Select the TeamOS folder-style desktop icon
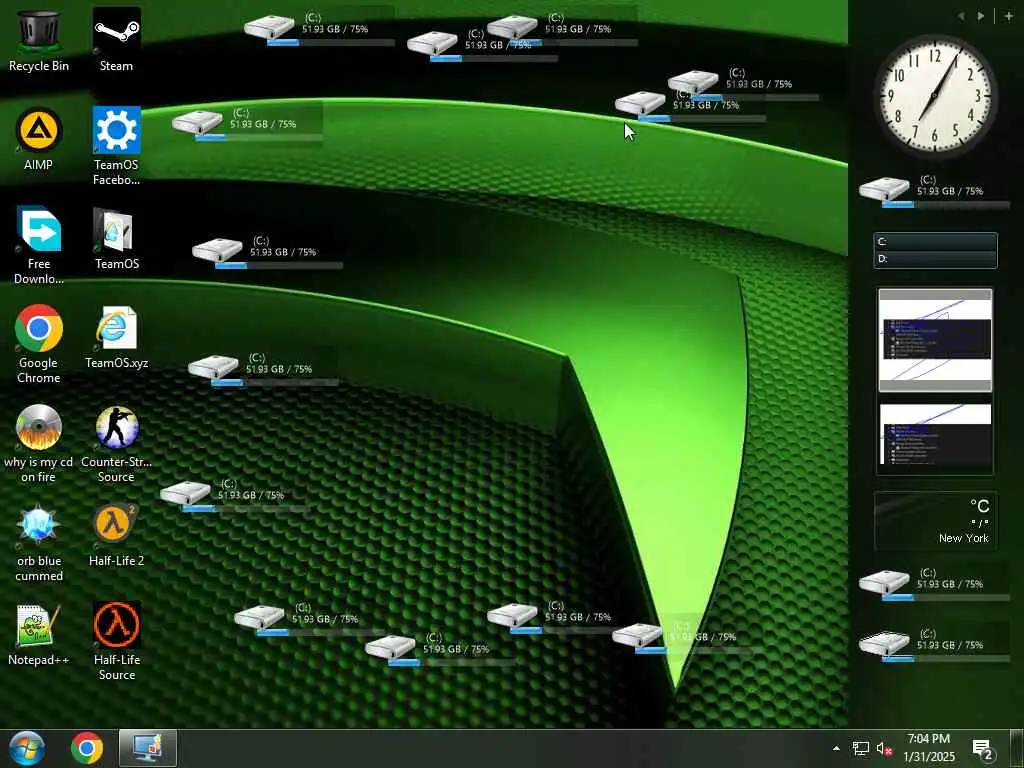 click(x=116, y=238)
